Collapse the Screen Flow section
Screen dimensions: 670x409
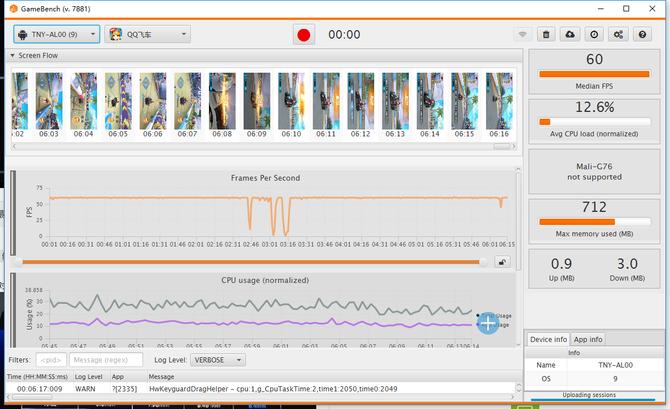coord(13,56)
